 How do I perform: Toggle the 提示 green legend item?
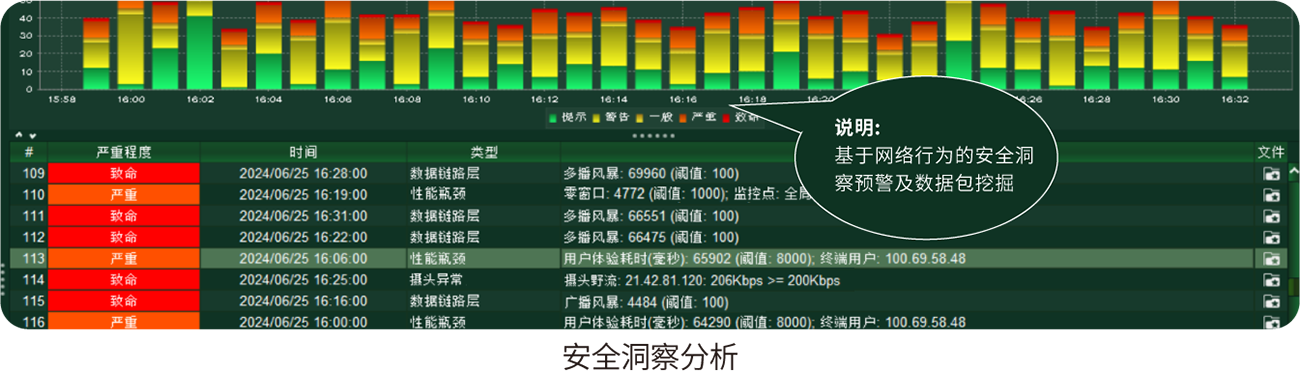click(568, 118)
